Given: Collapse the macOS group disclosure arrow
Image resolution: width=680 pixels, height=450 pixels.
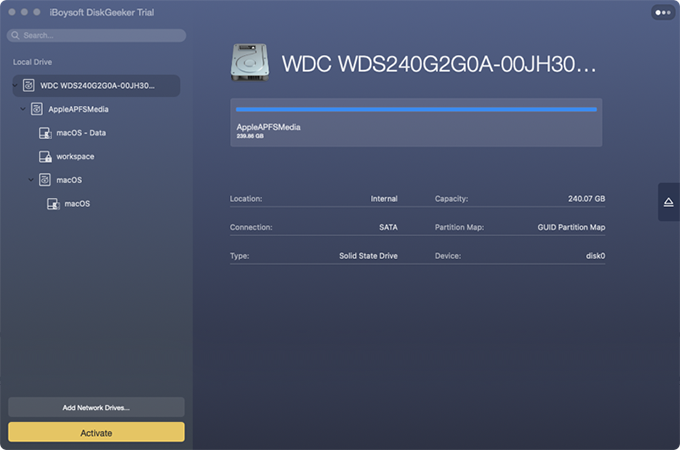Looking at the screenshot, I should 31,180.
